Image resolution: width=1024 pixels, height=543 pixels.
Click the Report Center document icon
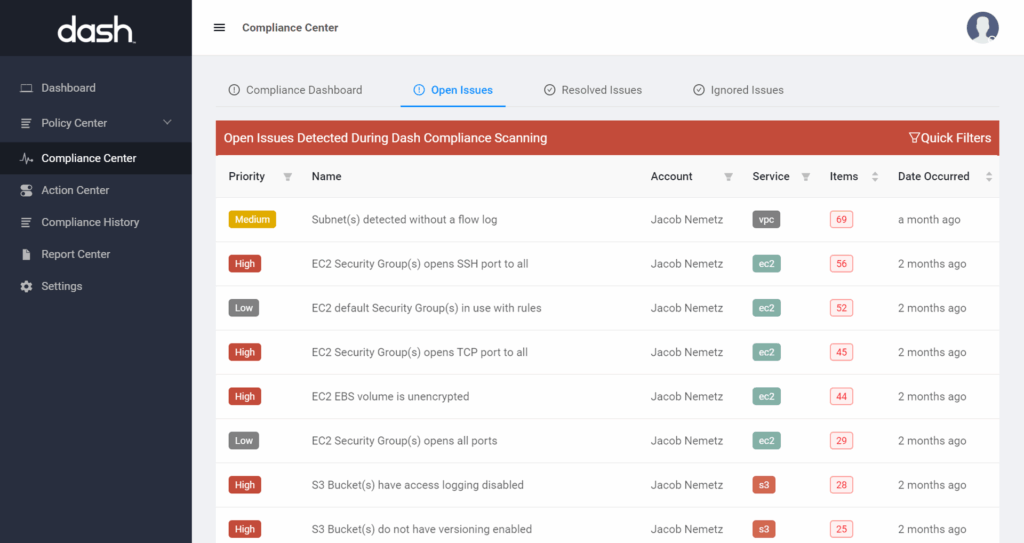click(x=27, y=254)
